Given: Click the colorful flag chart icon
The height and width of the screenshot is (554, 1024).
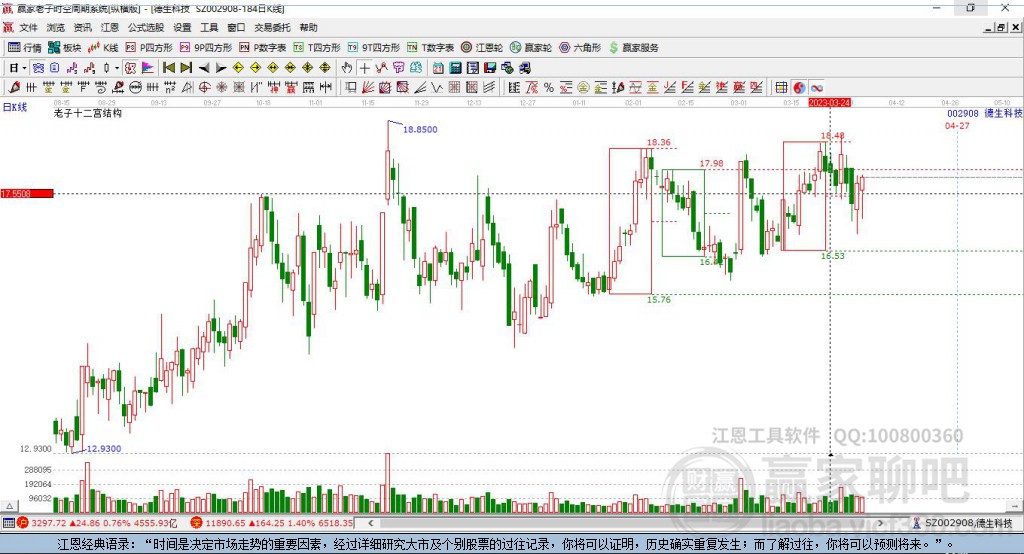Looking at the screenshot, I should (148, 67).
